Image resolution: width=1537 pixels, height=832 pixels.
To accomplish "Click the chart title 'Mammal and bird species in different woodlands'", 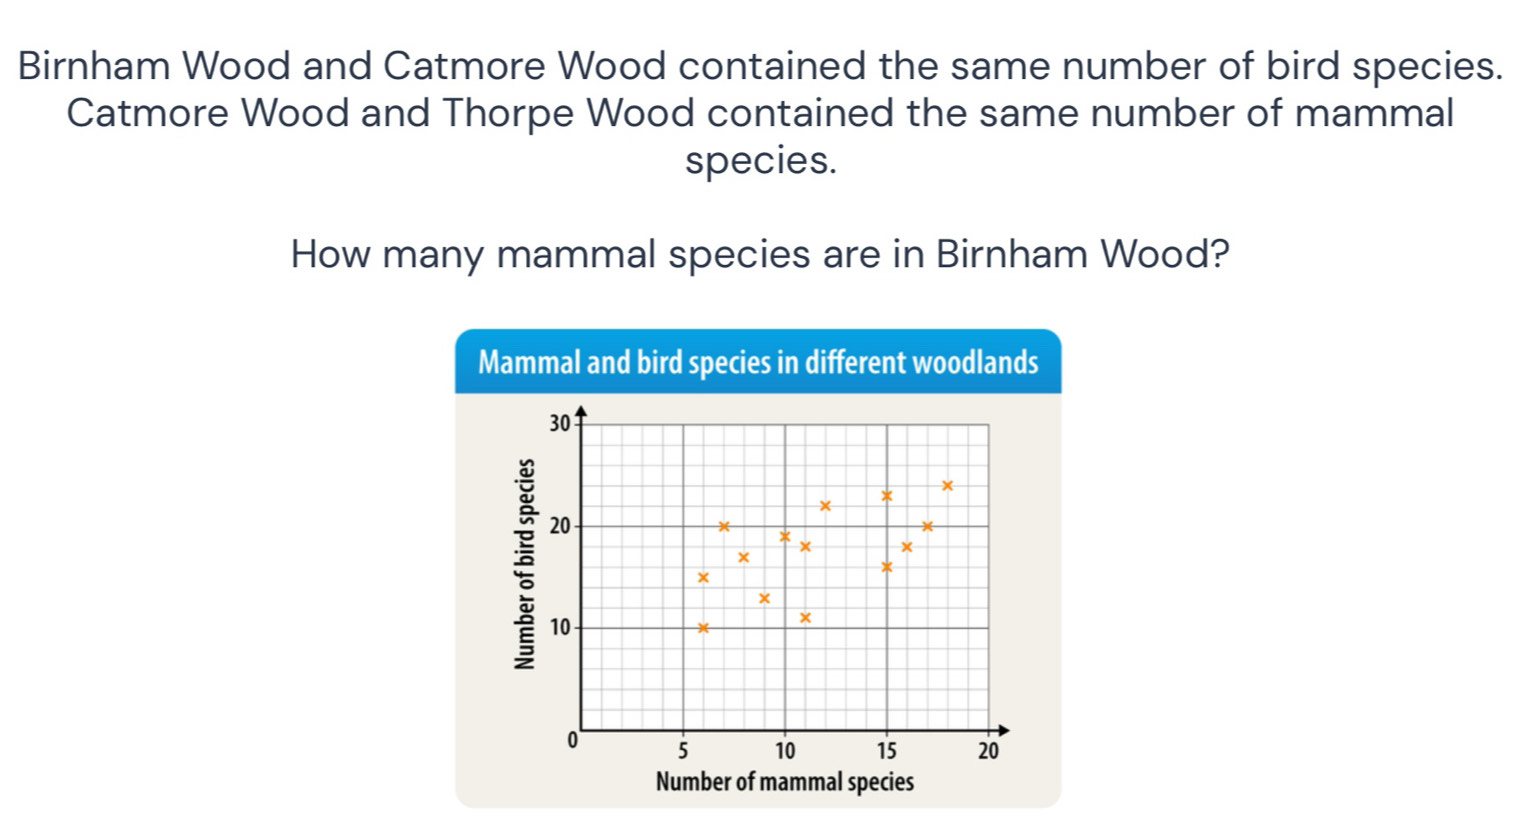I will [x=758, y=362].
